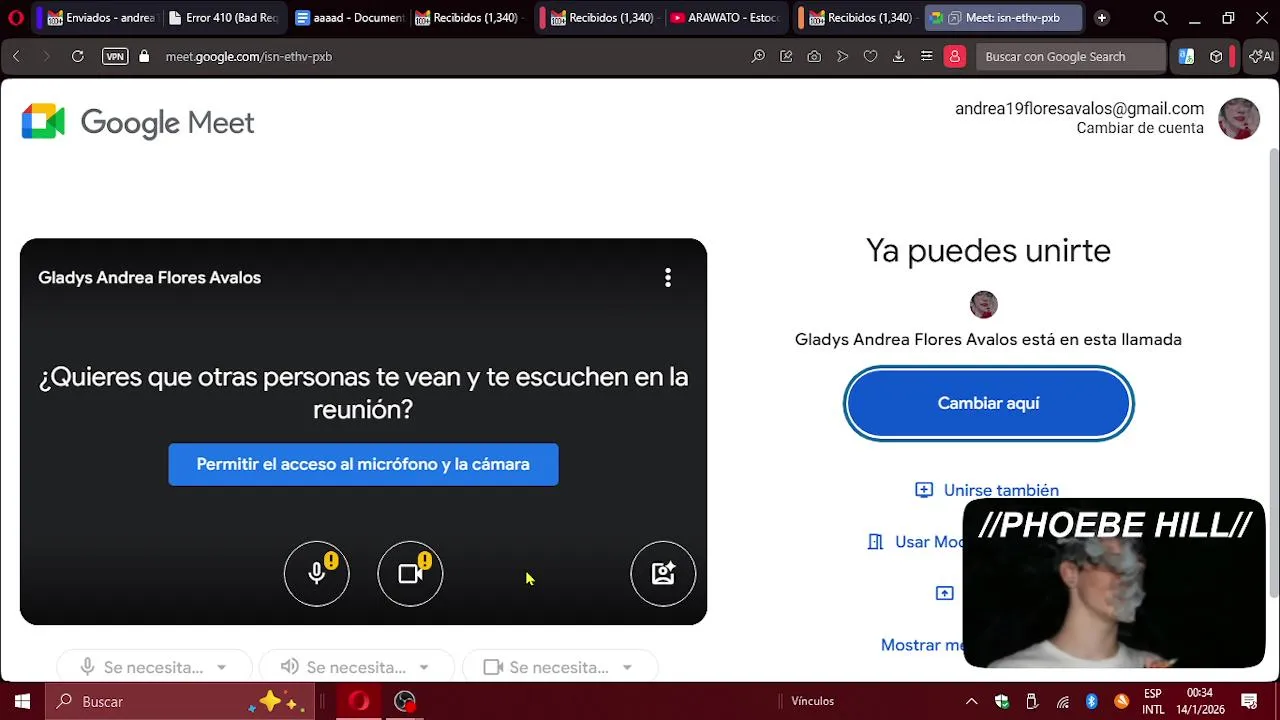
Task: Open the Windows Security shield tray icon
Action: [1002, 701]
